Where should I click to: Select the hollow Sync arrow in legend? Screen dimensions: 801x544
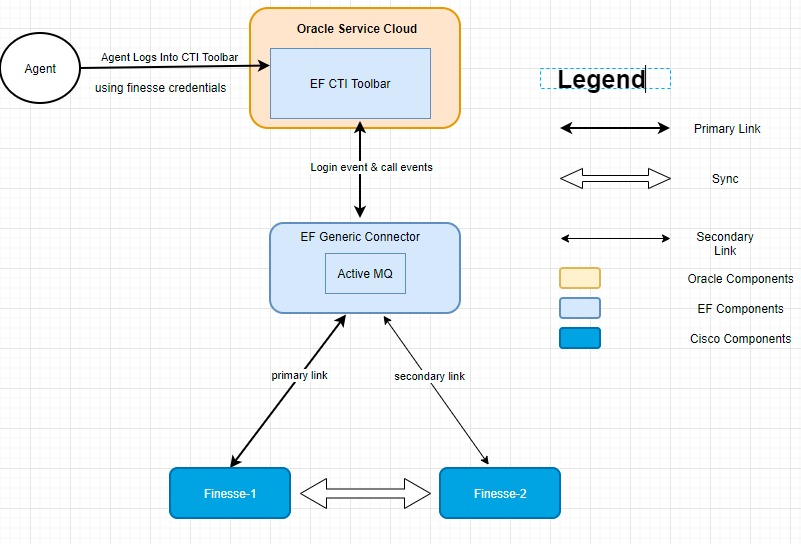[x=614, y=179]
